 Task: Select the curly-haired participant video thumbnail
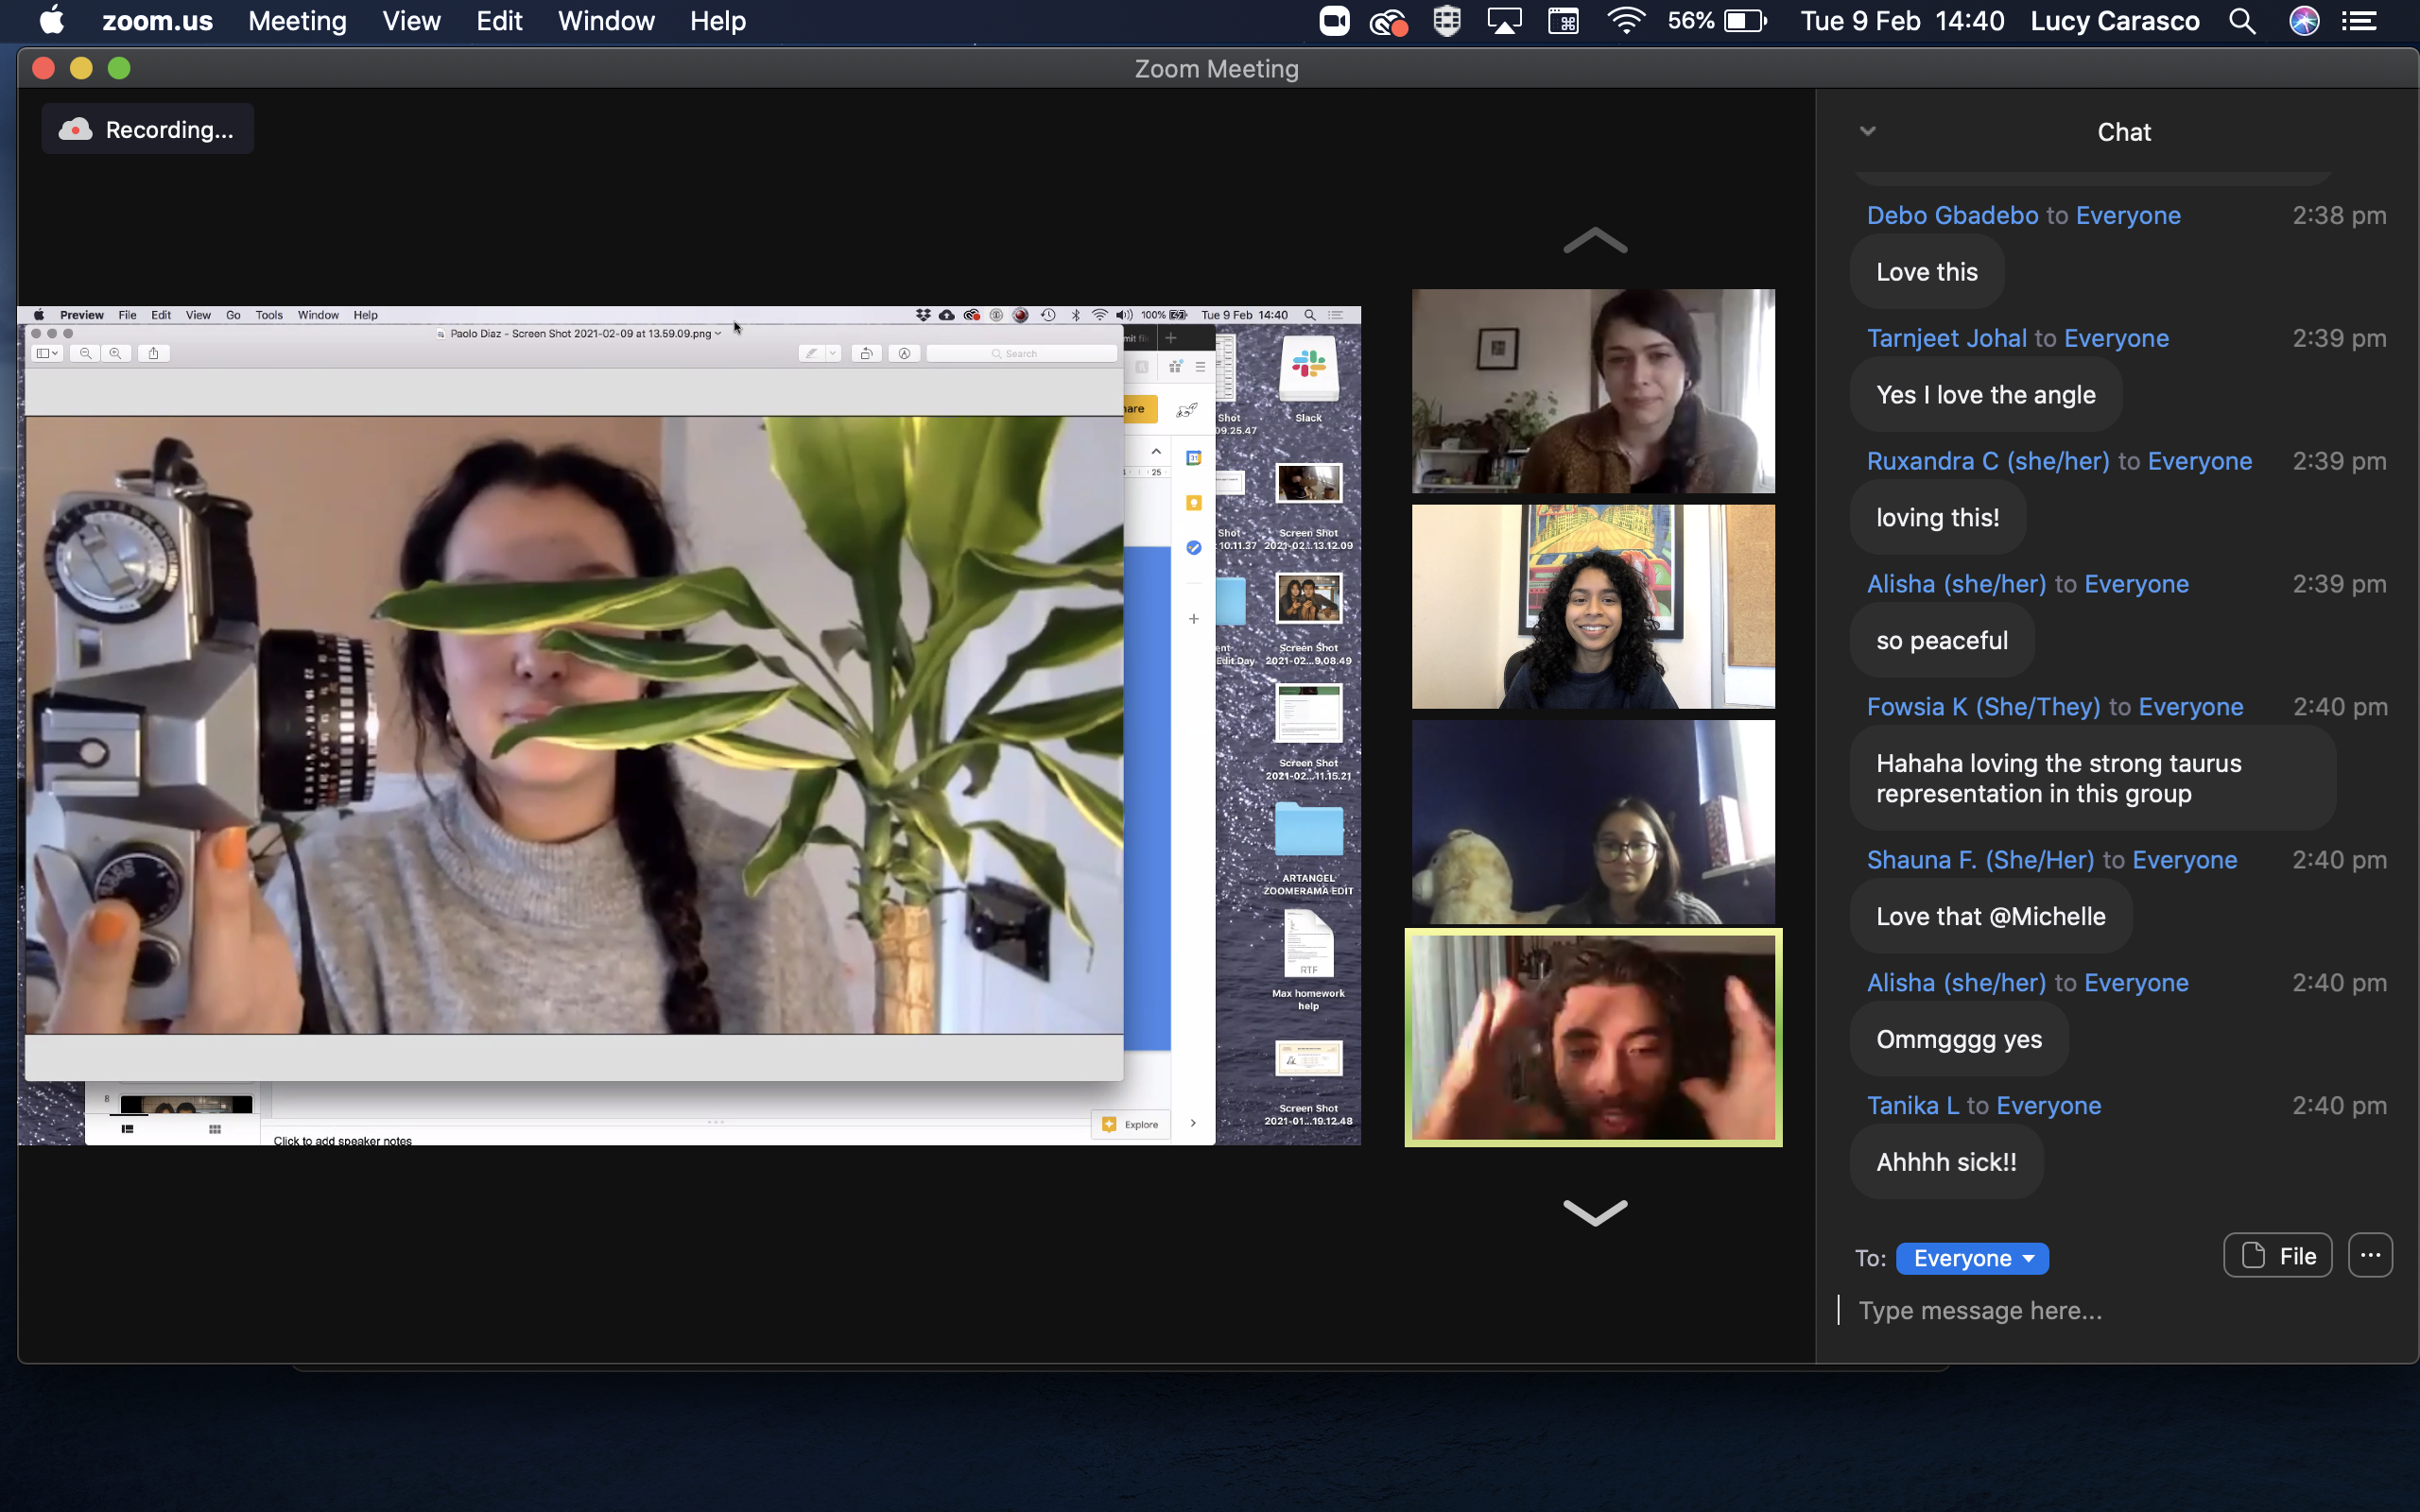[1593, 607]
